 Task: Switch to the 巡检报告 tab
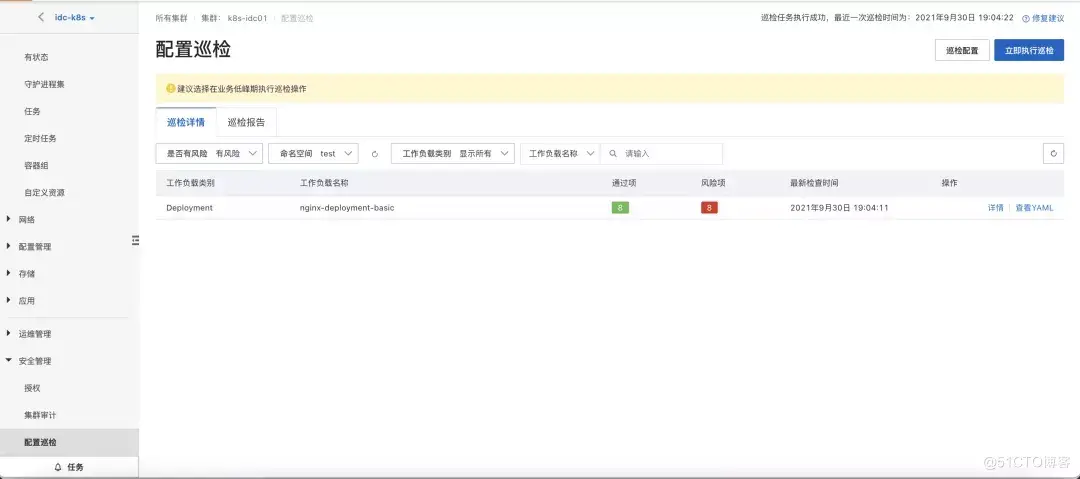[247, 122]
